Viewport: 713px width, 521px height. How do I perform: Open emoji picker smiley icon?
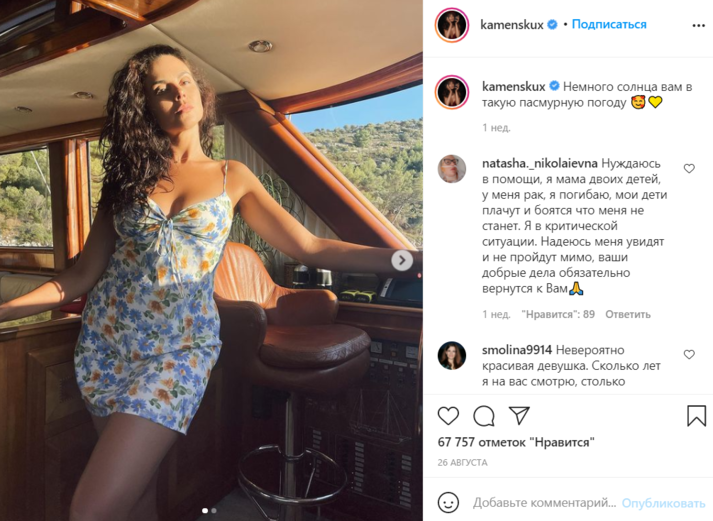448,503
